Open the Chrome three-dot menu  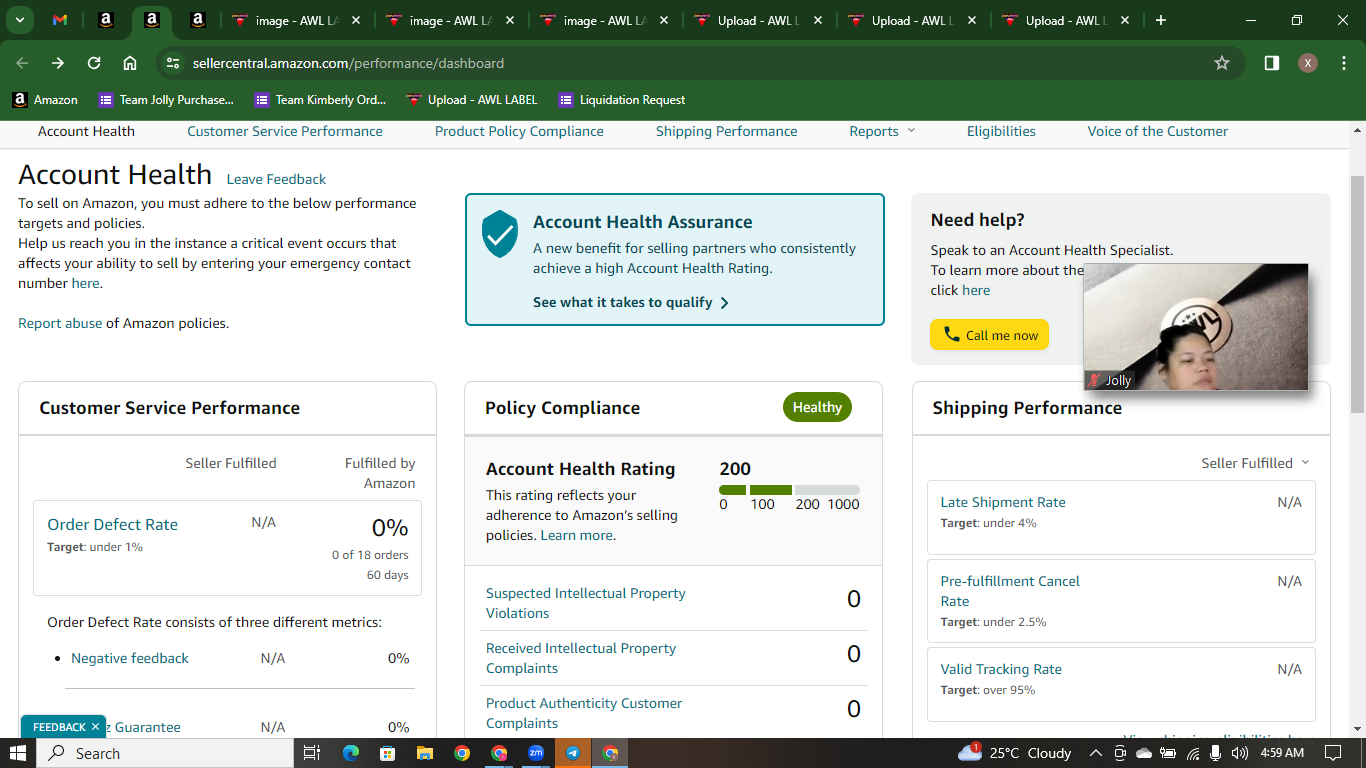tap(1342, 63)
